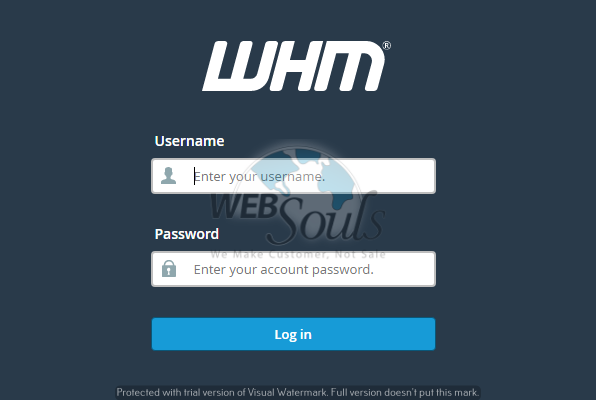Viewport: 596px width, 400px height.
Task: Click the "Enter your account password." placeholder
Action: coord(284,269)
